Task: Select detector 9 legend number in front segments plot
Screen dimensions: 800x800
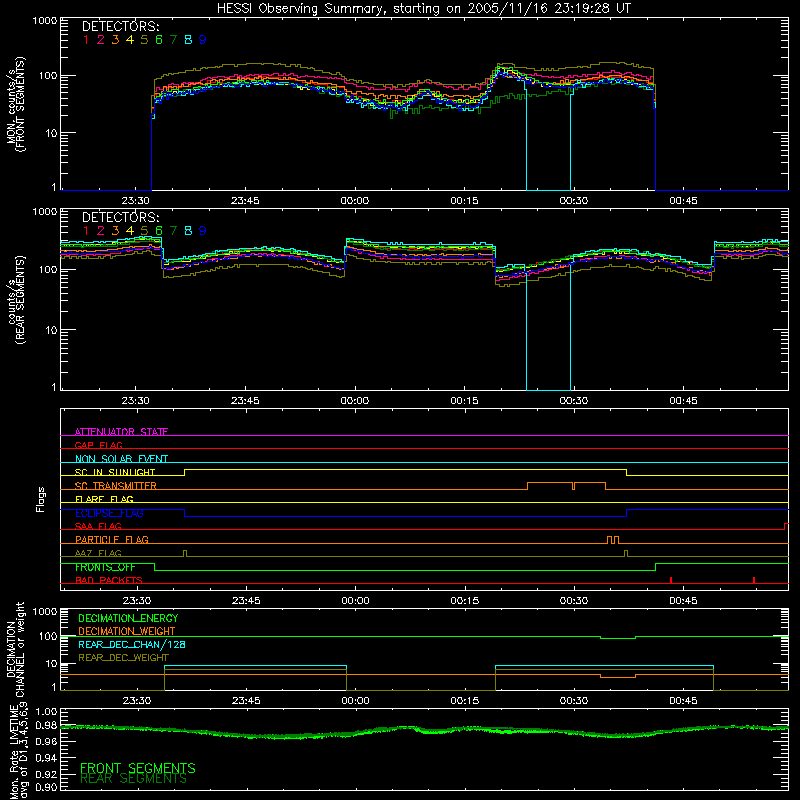Action: point(203,40)
